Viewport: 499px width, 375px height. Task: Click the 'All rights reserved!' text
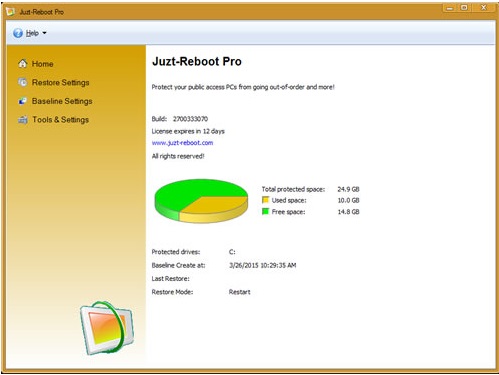178,156
